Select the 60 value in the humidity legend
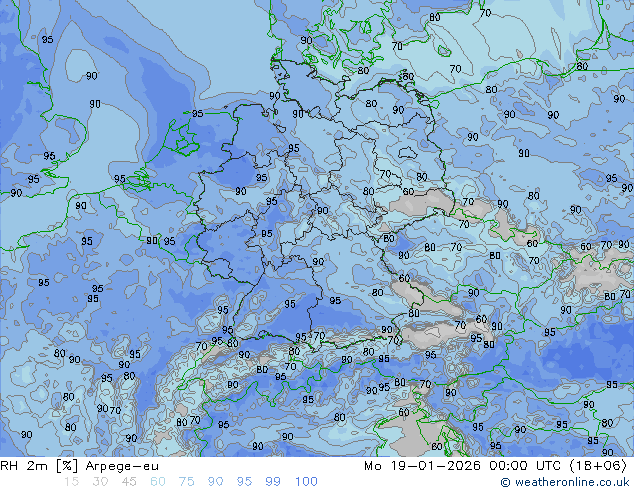Screen dimensions: 634x490 (158, 482)
